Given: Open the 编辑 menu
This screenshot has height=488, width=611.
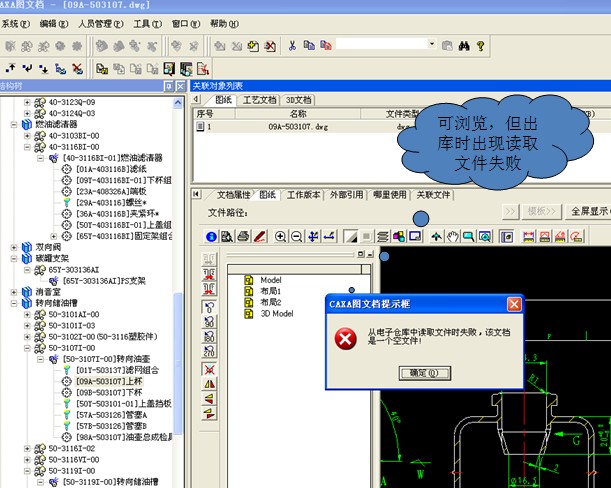Looking at the screenshot, I should point(54,24).
